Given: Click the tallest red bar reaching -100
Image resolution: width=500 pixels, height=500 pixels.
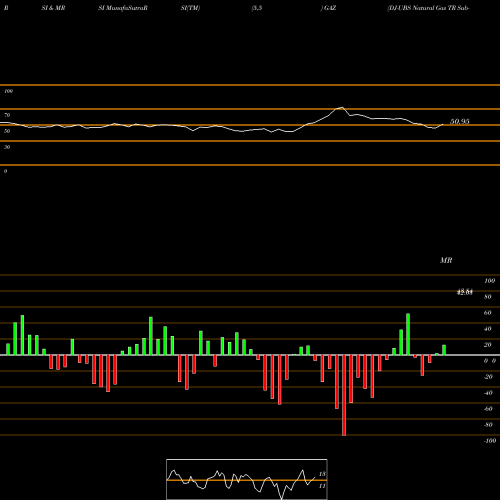Looking at the screenshot, I should [344, 395].
